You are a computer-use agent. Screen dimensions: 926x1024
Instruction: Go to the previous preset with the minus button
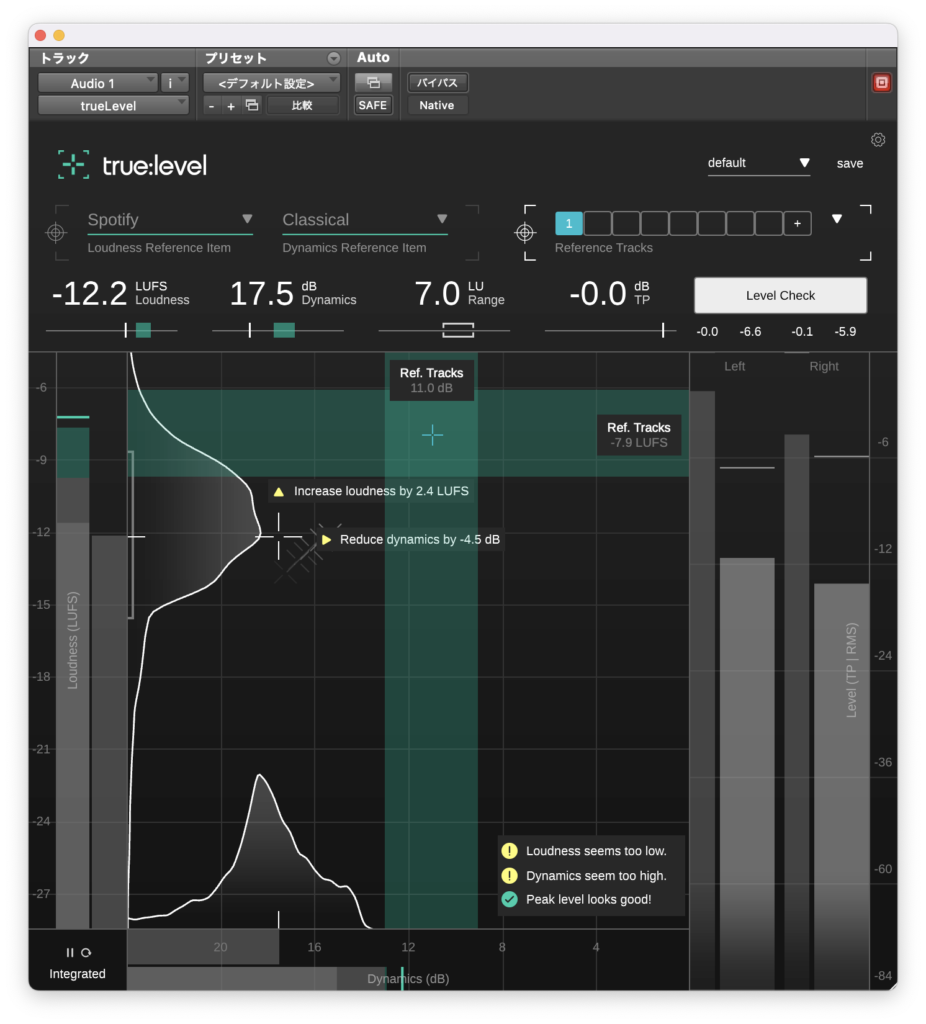click(x=212, y=105)
